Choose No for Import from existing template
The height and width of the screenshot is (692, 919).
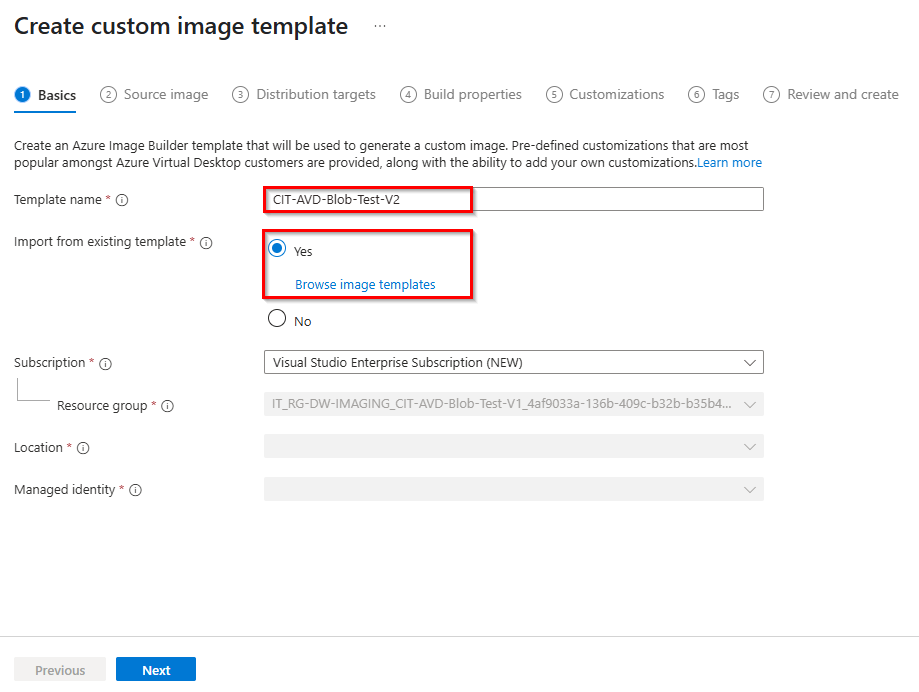click(x=277, y=317)
